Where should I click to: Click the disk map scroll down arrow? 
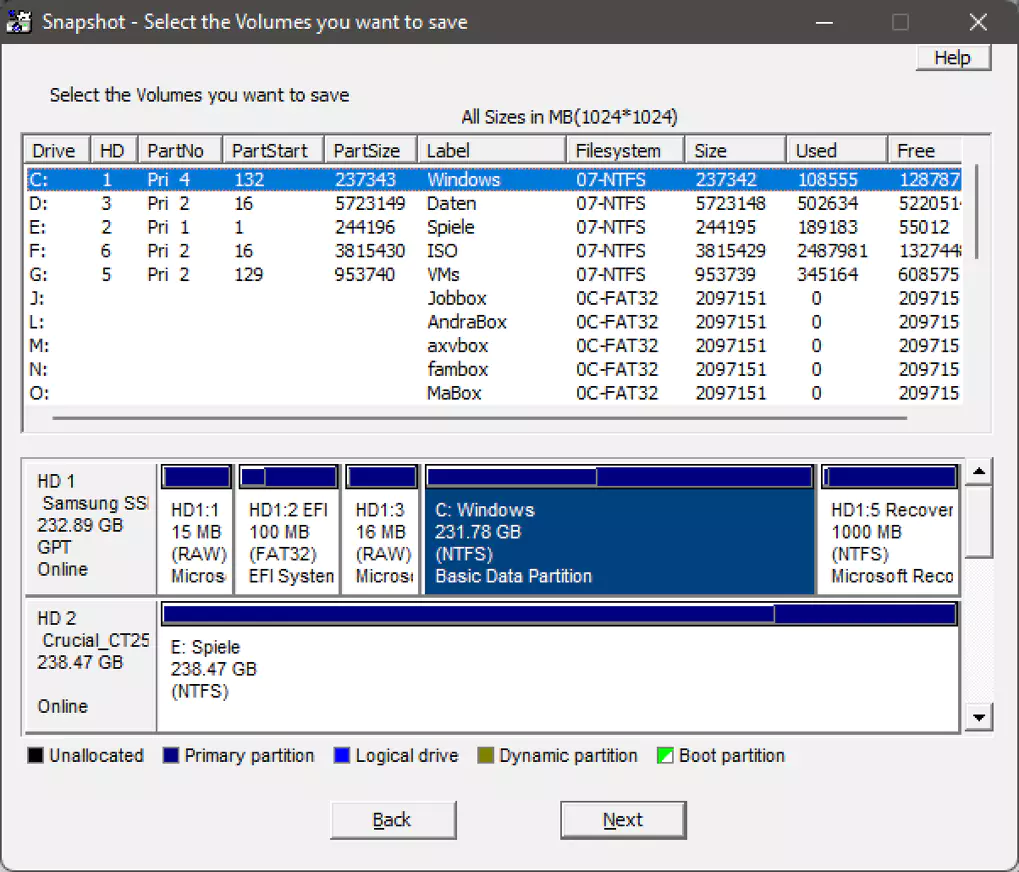(x=979, y=718)
